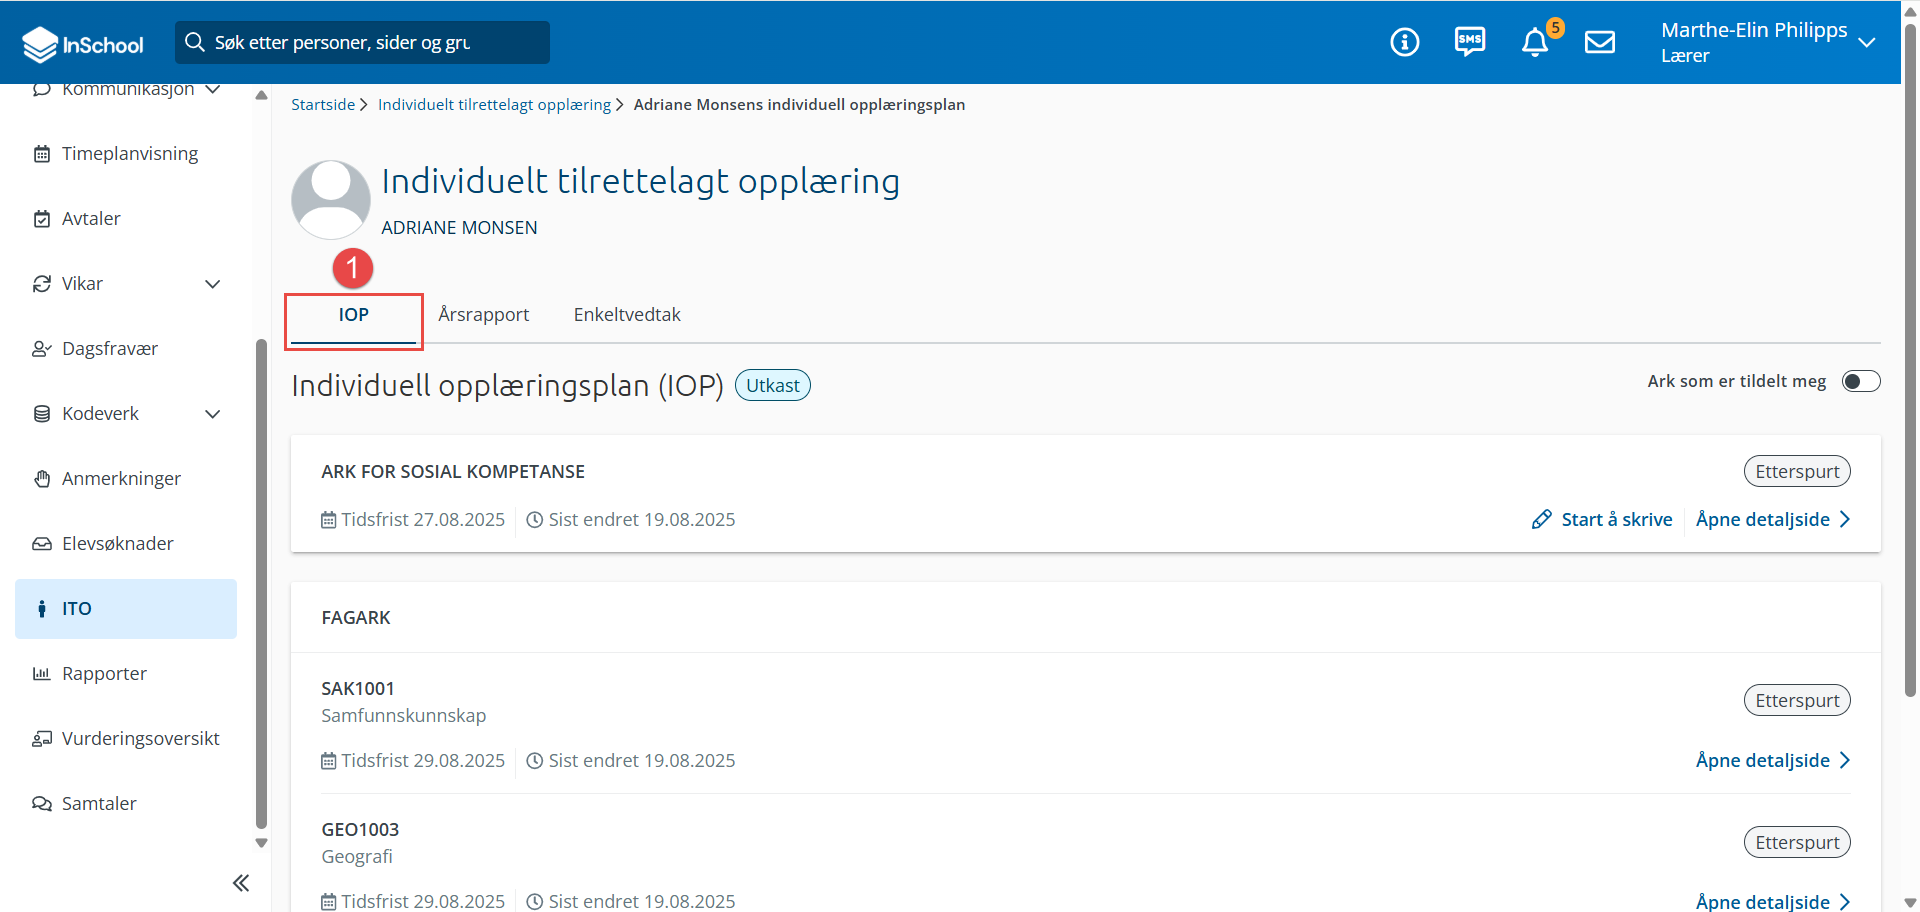
Task: Click Etterspurt badge on SAK1001
Action: tap(1797, 701)
